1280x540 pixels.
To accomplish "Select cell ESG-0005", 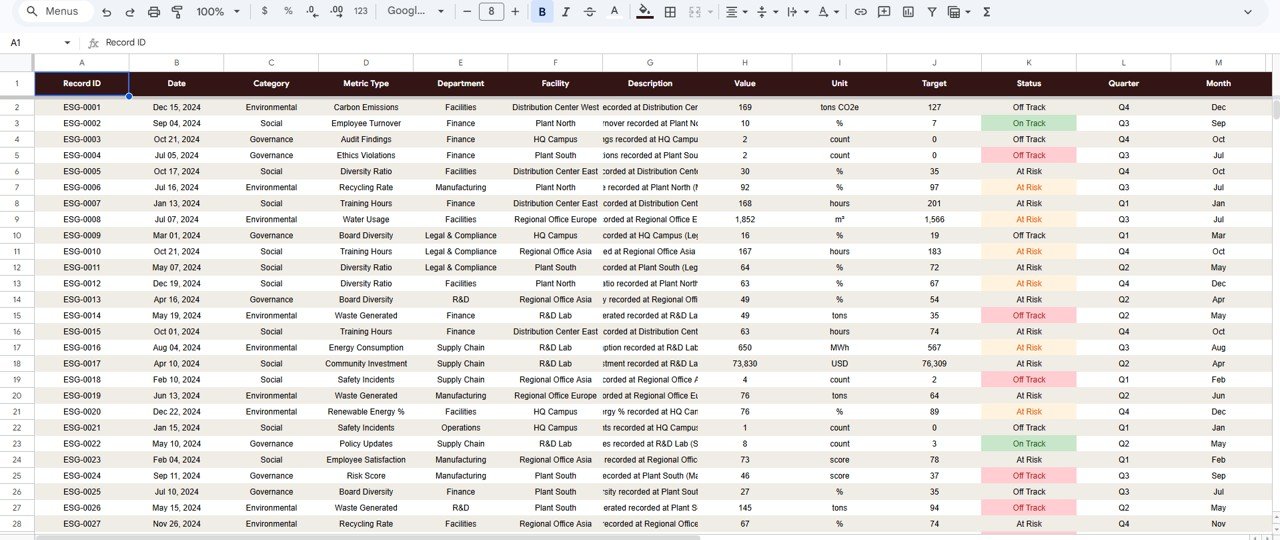I will tap(82, 171).
